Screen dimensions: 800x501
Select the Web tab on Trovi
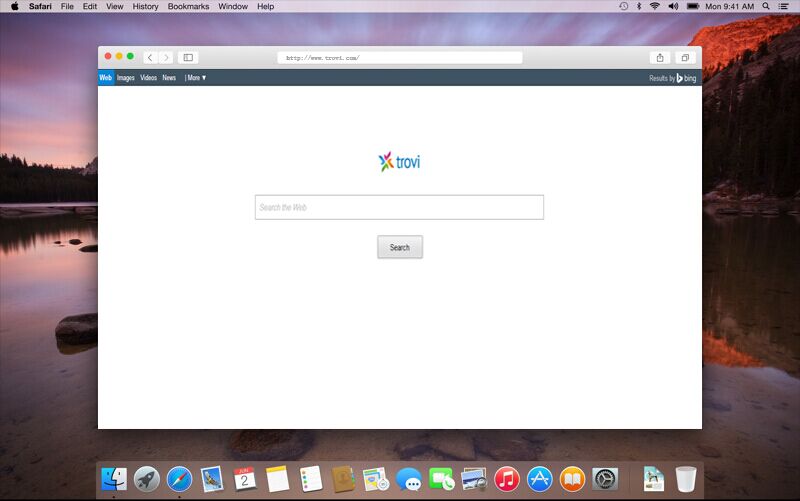point(106,78)
